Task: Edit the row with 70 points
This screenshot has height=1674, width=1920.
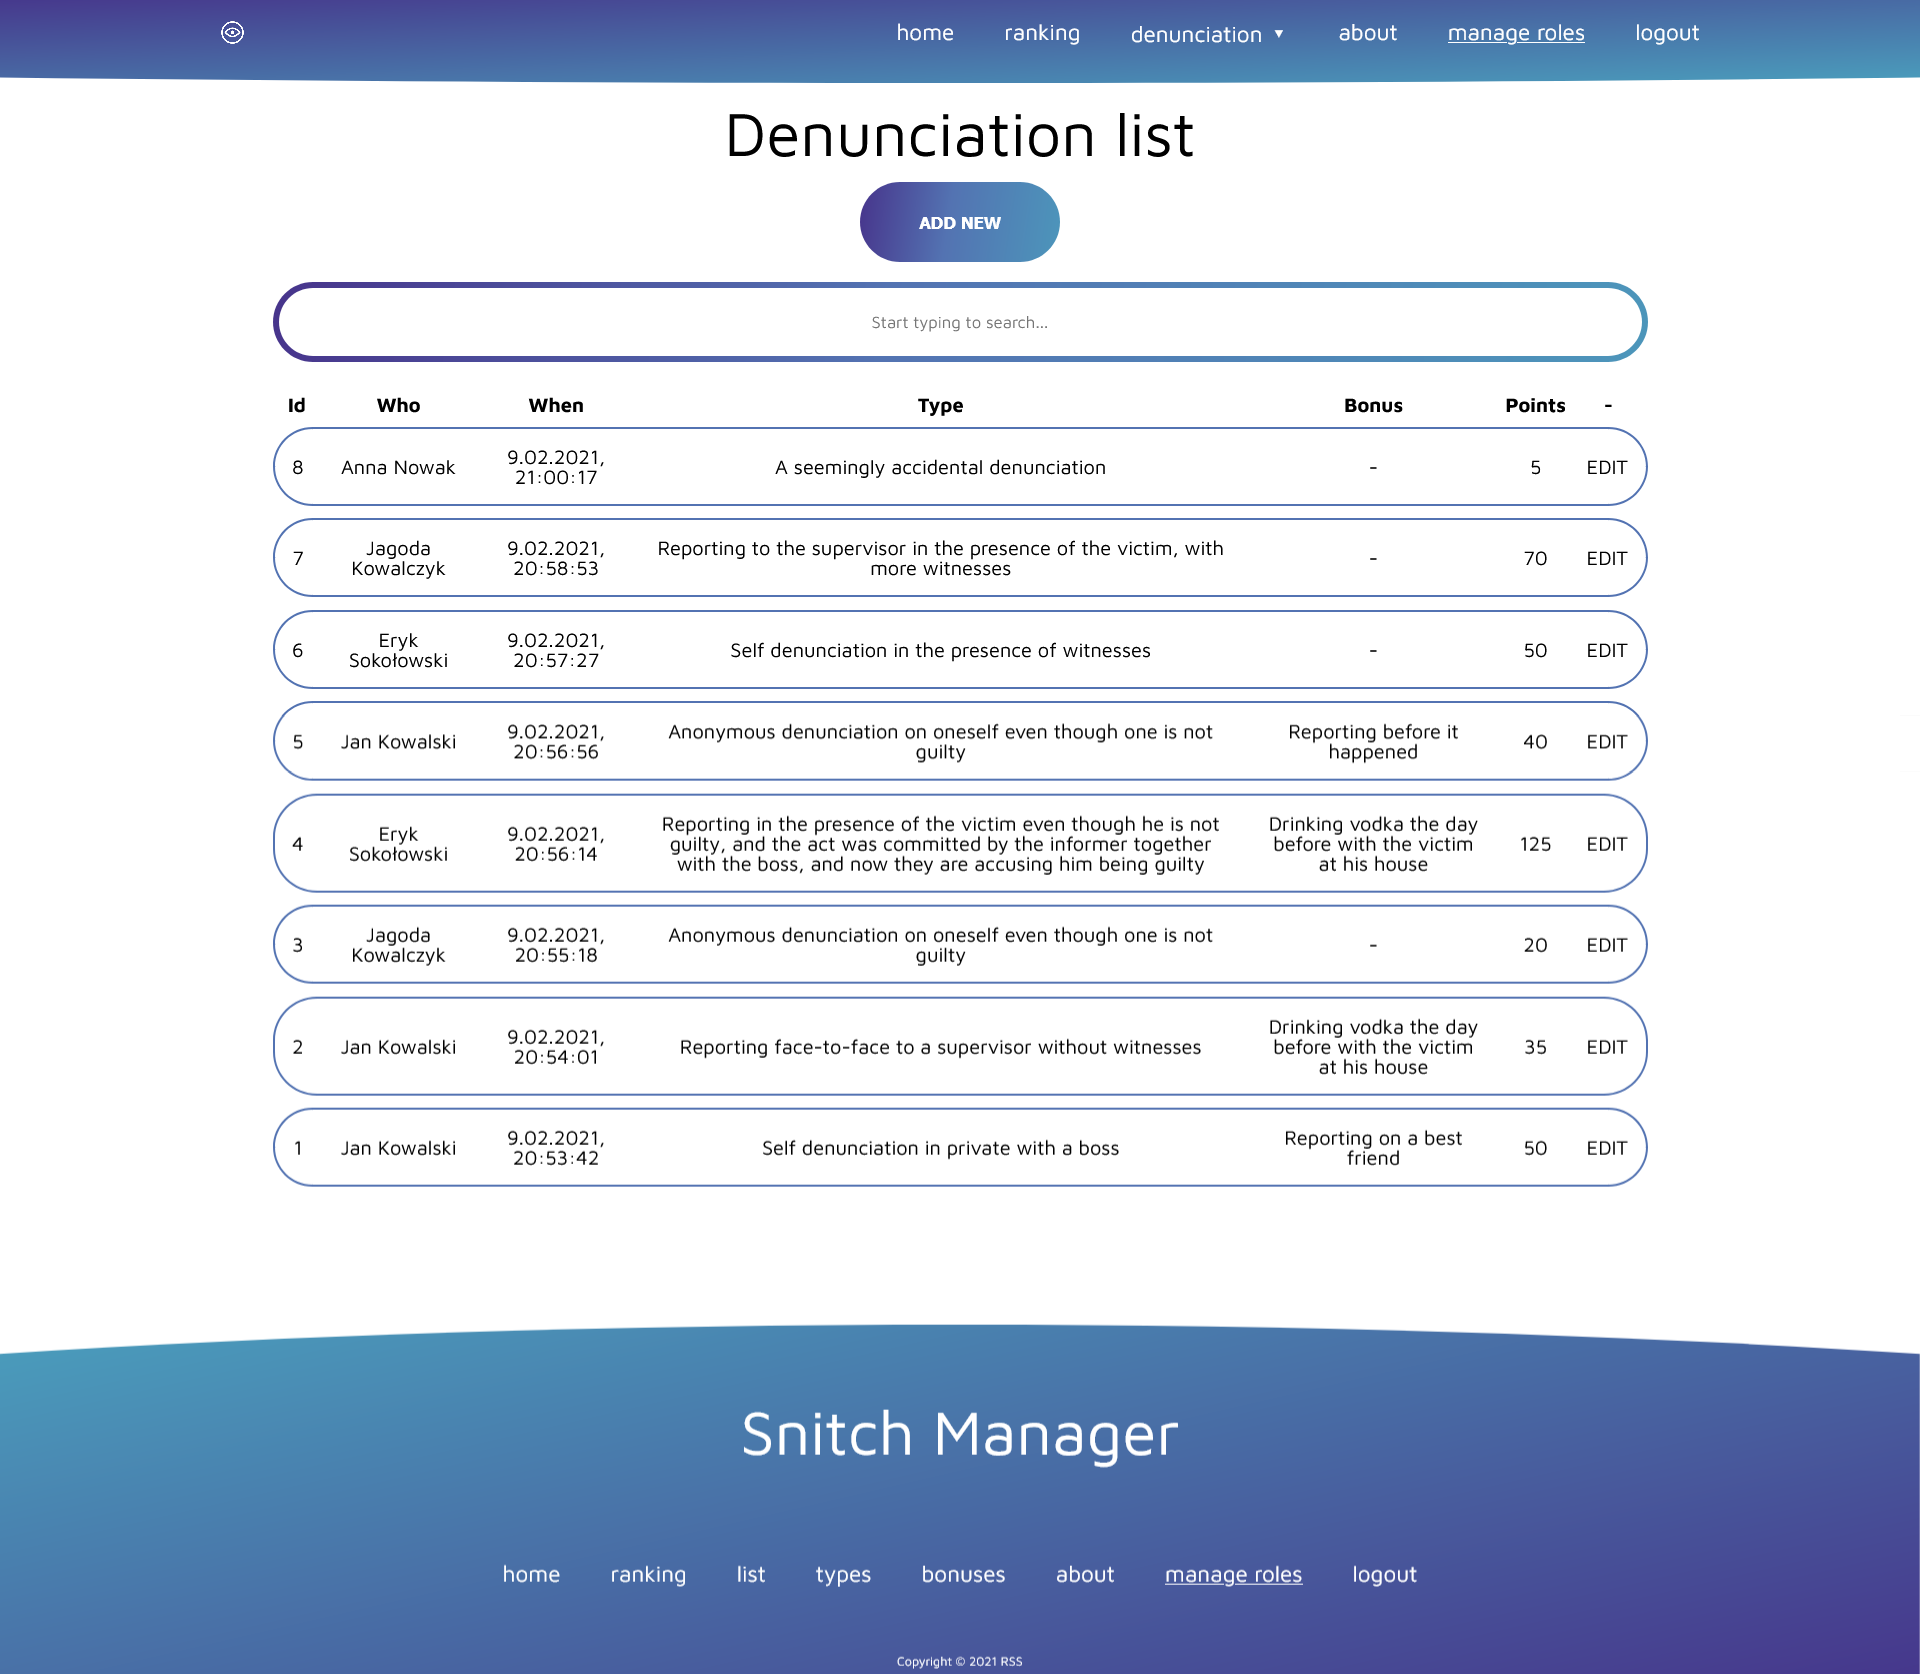Action: pos(1605,558)
